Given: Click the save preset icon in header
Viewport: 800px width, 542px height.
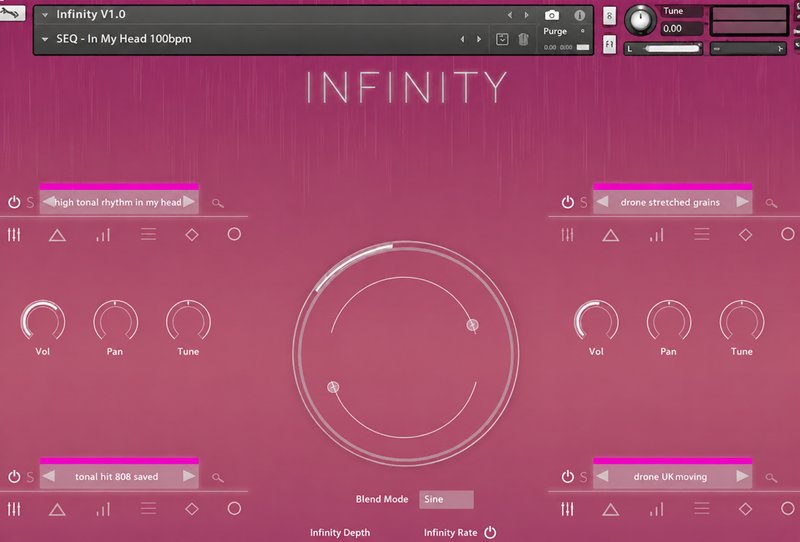Looking at the screenshot, I should [502, 39].
